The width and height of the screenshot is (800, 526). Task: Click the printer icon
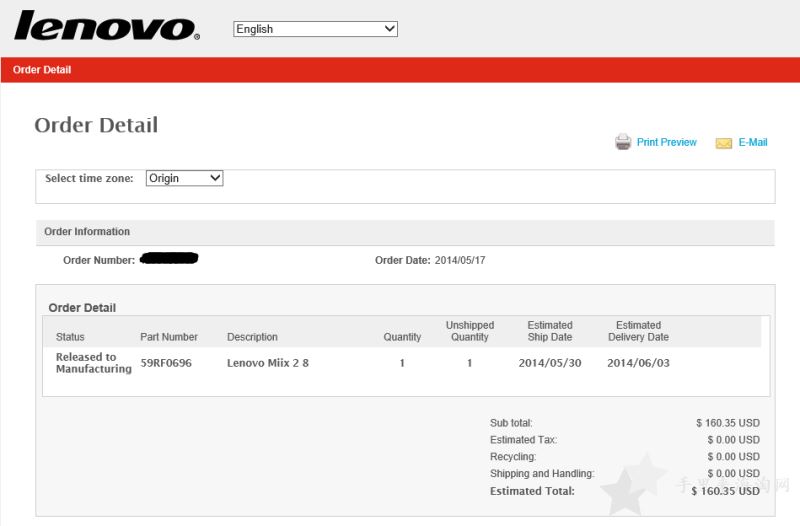(622, 142)
